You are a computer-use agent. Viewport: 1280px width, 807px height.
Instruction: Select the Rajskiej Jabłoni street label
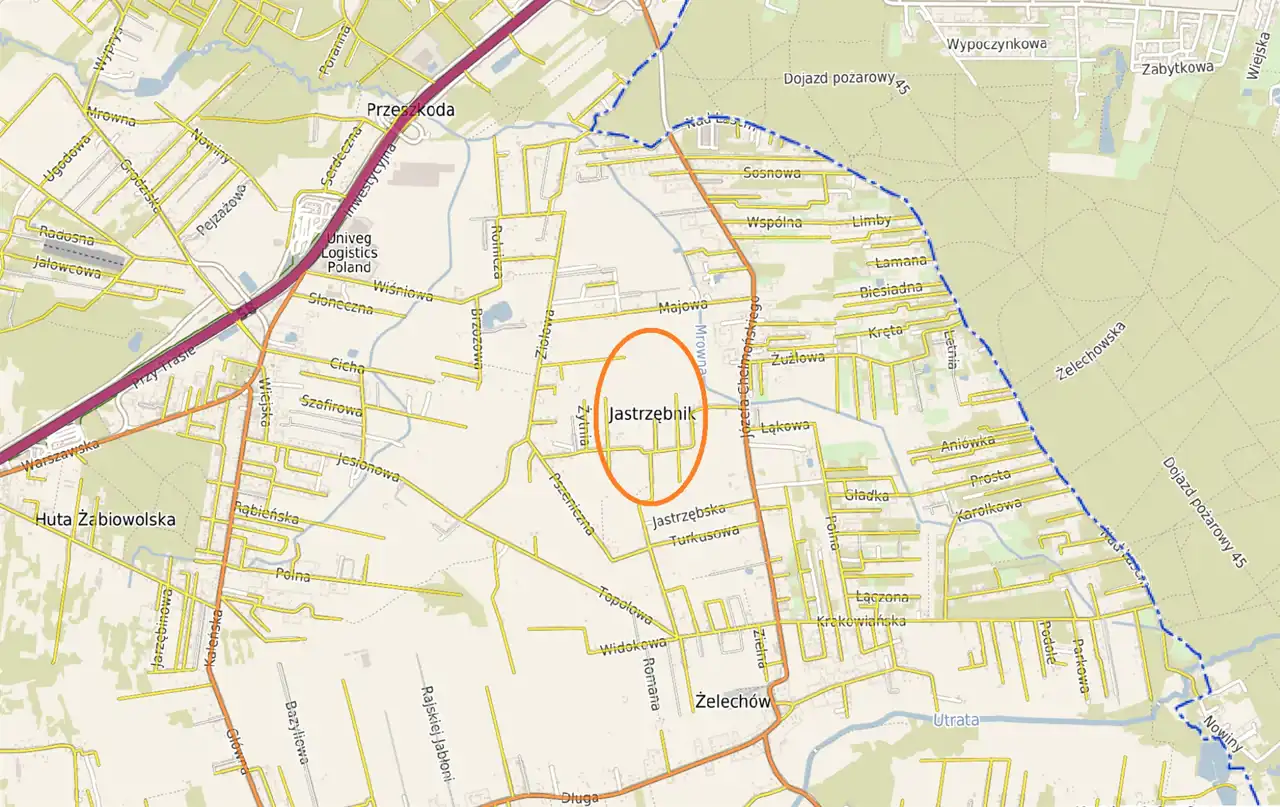coord(434,722)
